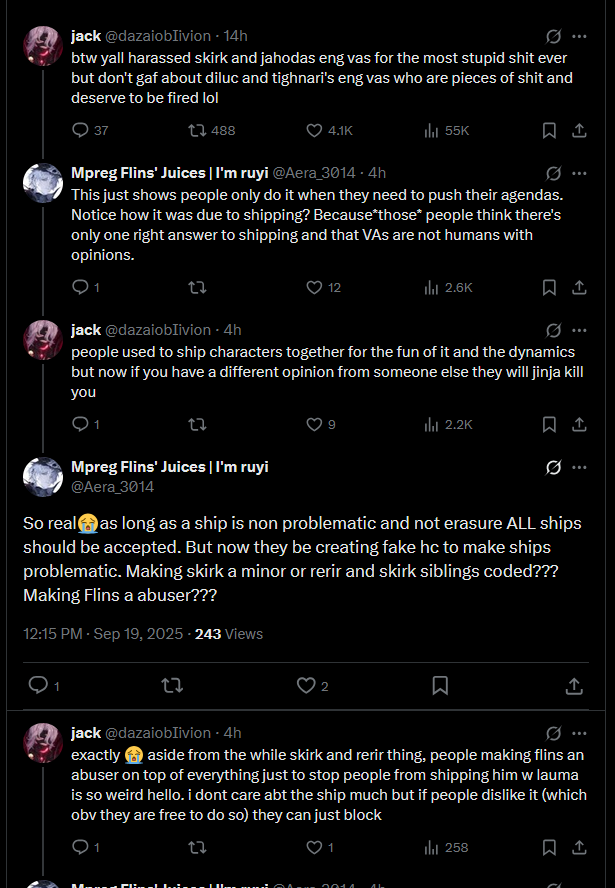This screenshot has height=888, width=615.
Task: Like jack's tweet with 4.1K likes
Action: [x=314, y=130]
